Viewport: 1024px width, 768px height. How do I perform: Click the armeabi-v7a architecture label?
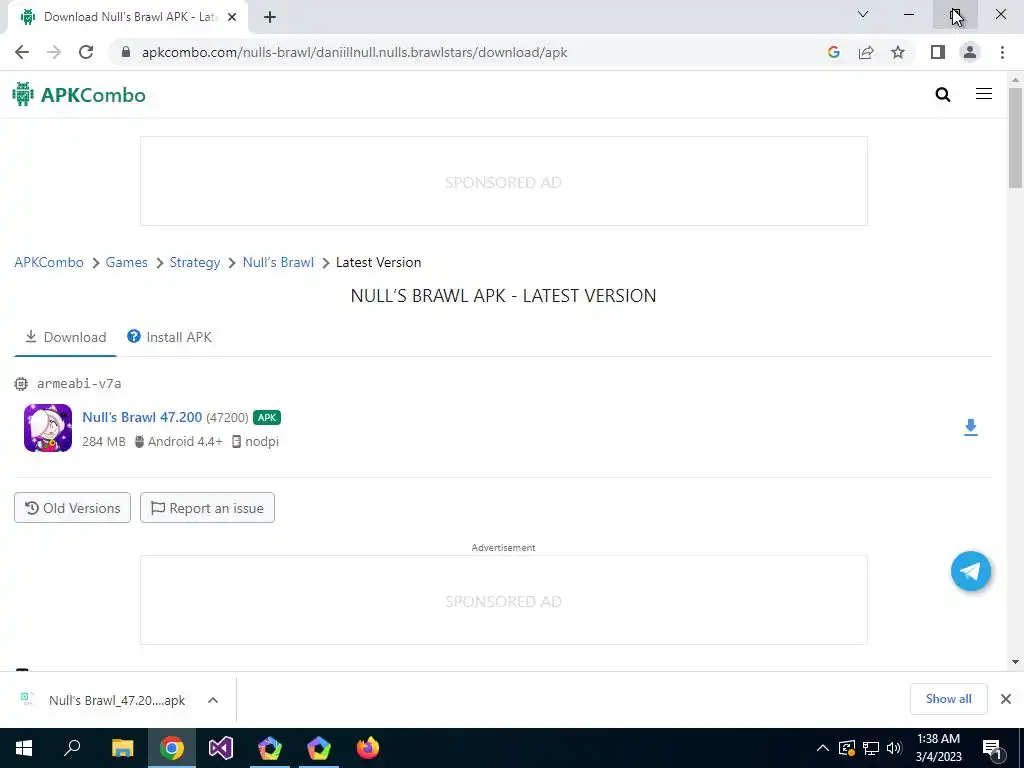(x=79, y=383)
